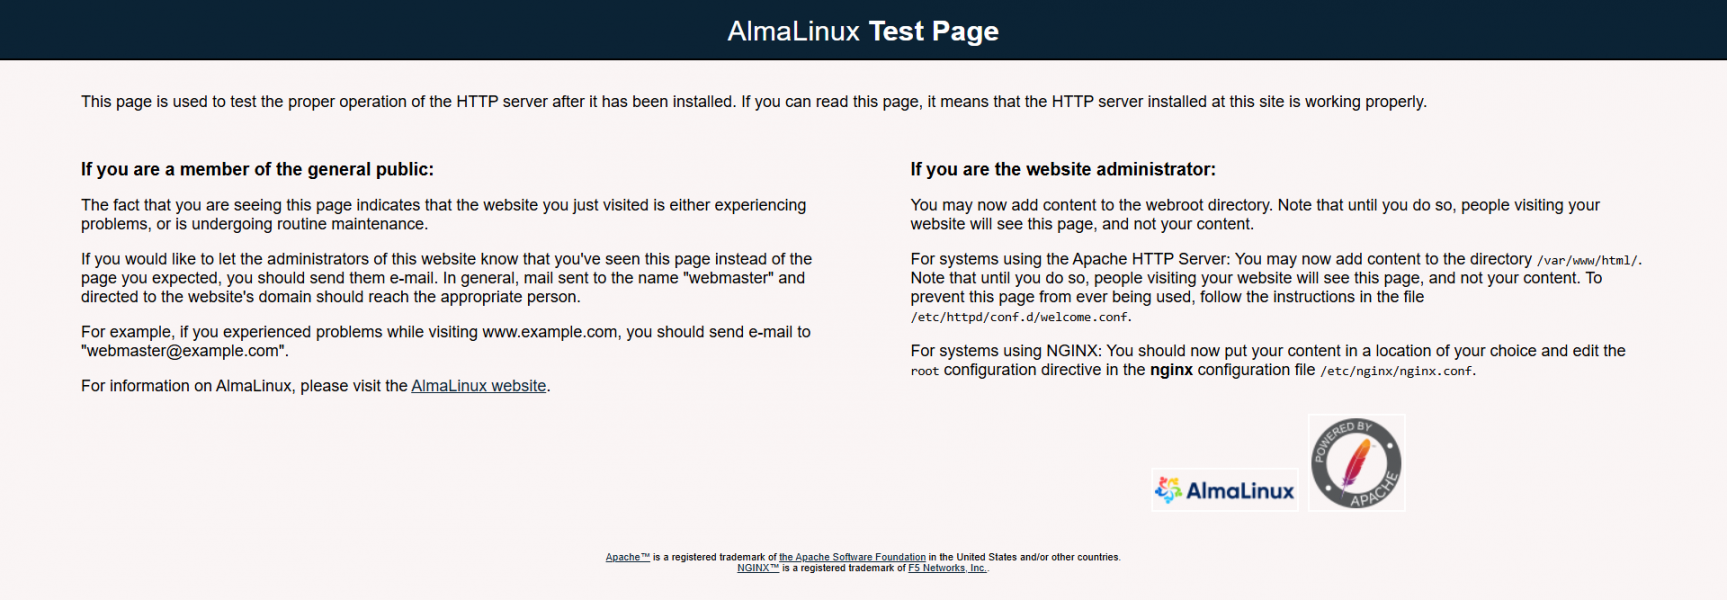Viewport: 1727px width, 600px height.
Task: Open the F5 Networks, Inc. link
Action: [x=947, y=568]
